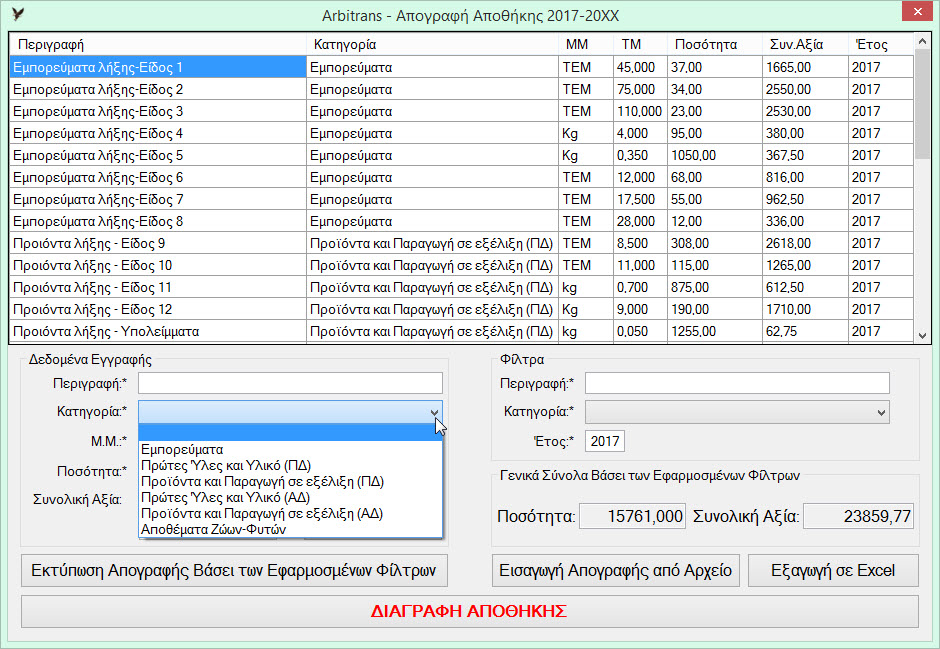
Task: Click the Συν.Αξία cell 62,75
Action: tap(805, 331)
